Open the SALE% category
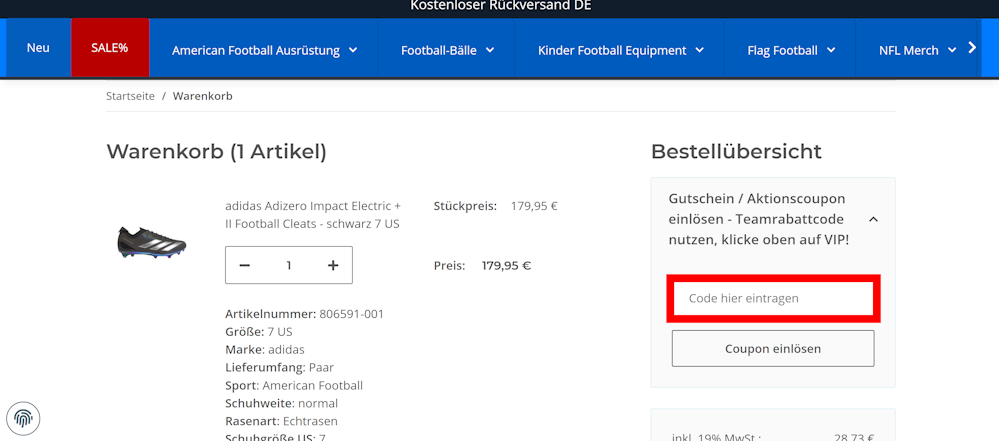Image resolution: width=999 pixels, height=441 pixels. click(110, 48)
